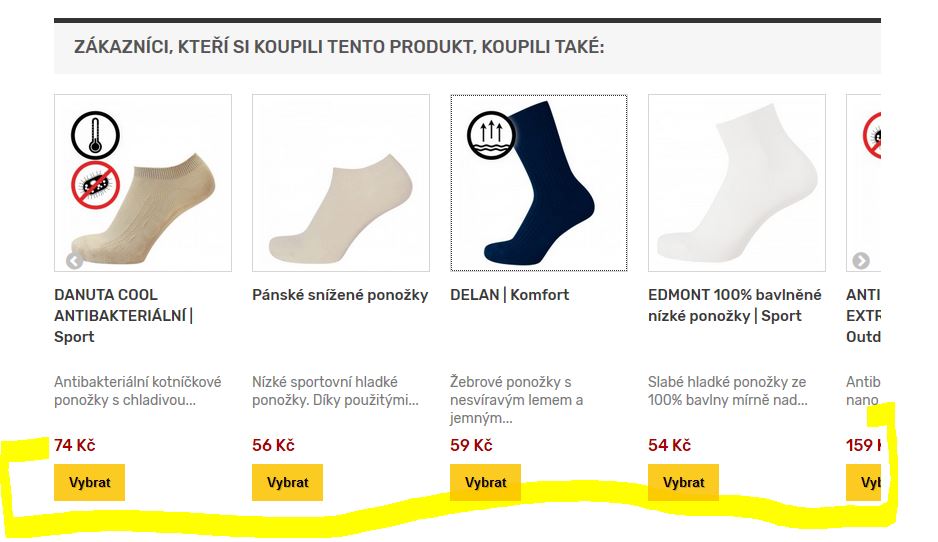This screenshot has width=938, height=542.
Task: Click the left carousel arrow
Action: 74,261
